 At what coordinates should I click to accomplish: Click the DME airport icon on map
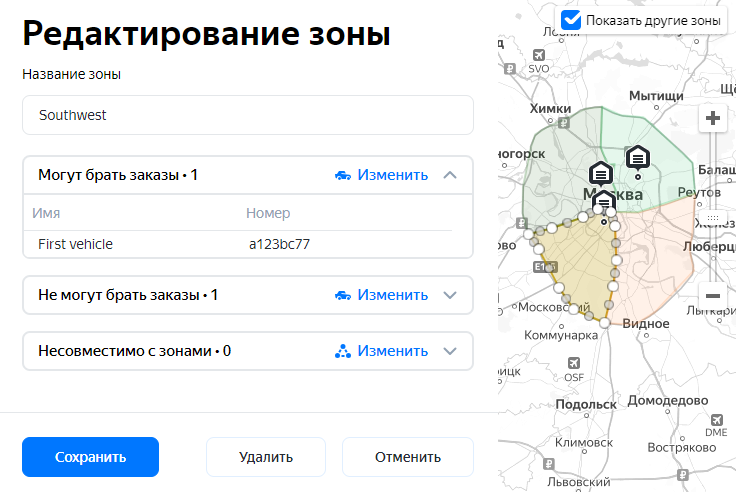click(x=716, y=419)
